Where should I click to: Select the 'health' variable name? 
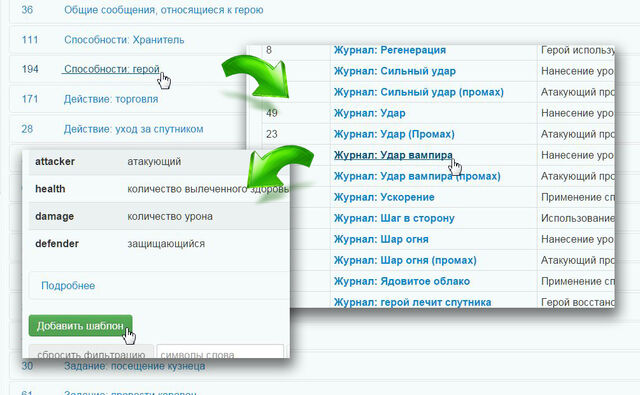click(x=50, y=189)
